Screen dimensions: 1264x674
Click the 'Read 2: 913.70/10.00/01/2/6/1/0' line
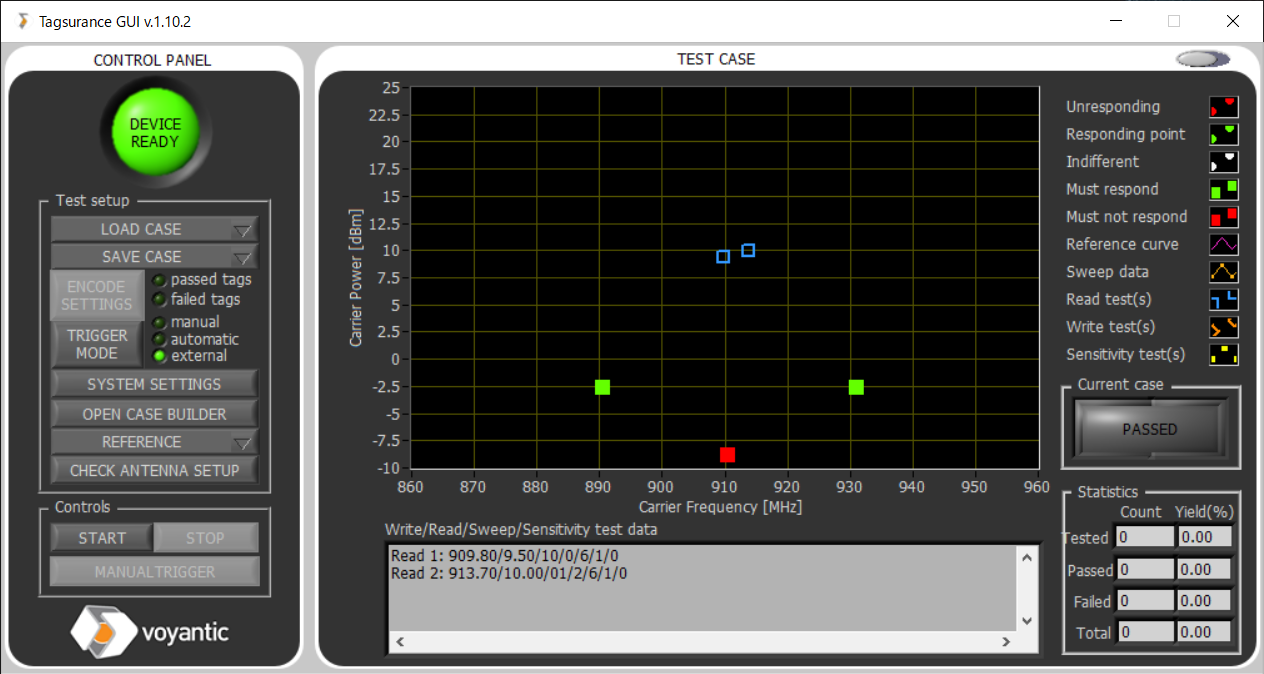[x=511, y=573]
